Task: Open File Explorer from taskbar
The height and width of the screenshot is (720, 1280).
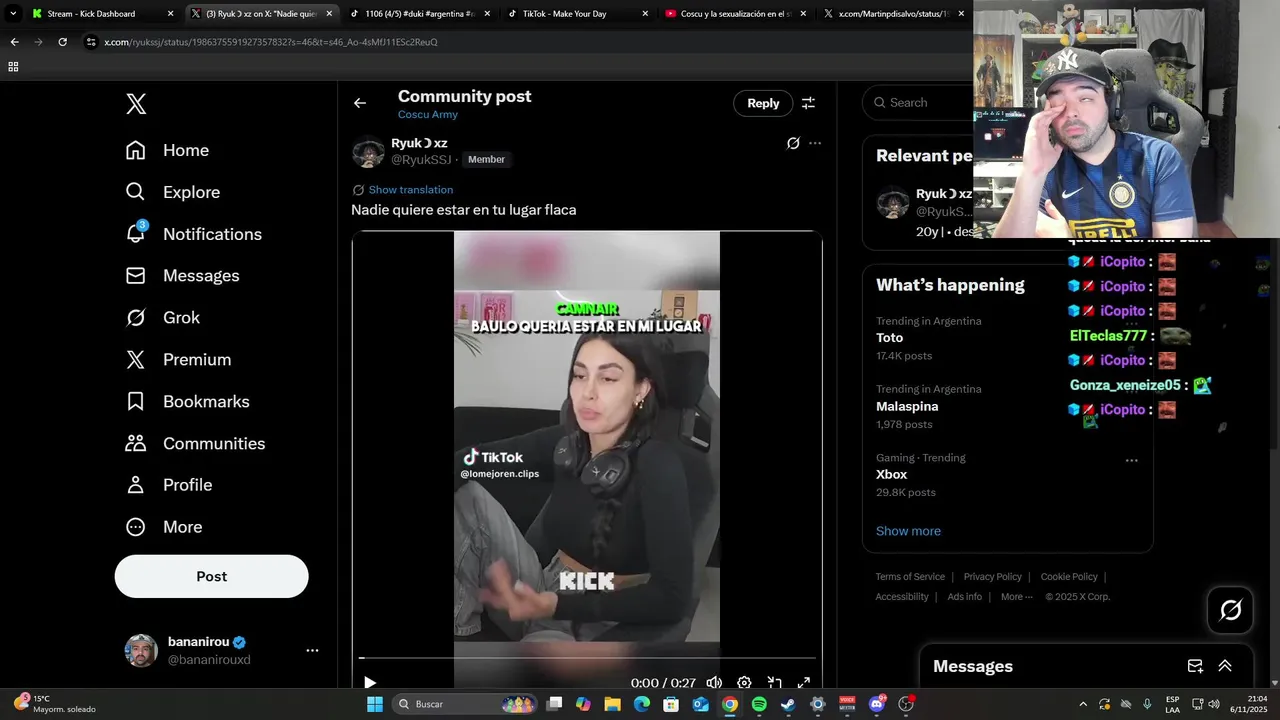Action: pyautogui.click(x=612, y=704)
